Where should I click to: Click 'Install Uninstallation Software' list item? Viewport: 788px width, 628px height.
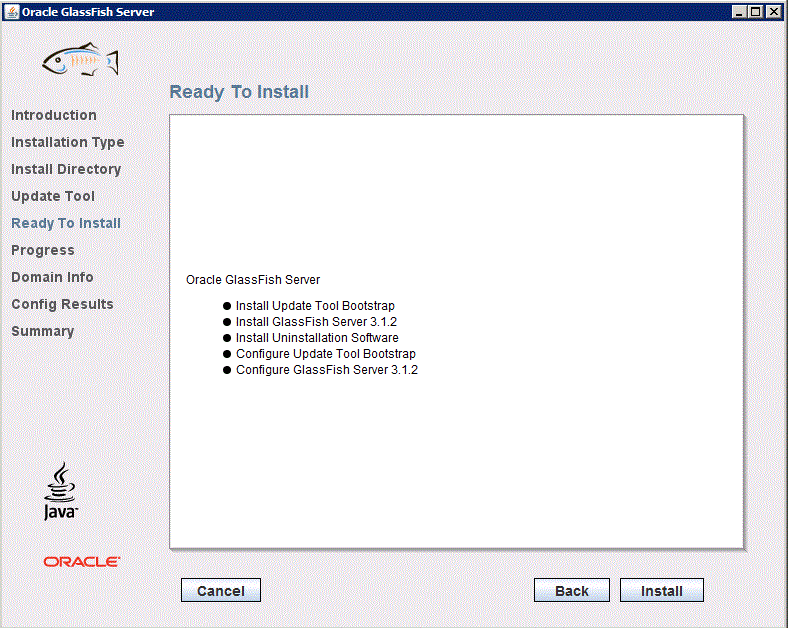click(x=311, y=338)
